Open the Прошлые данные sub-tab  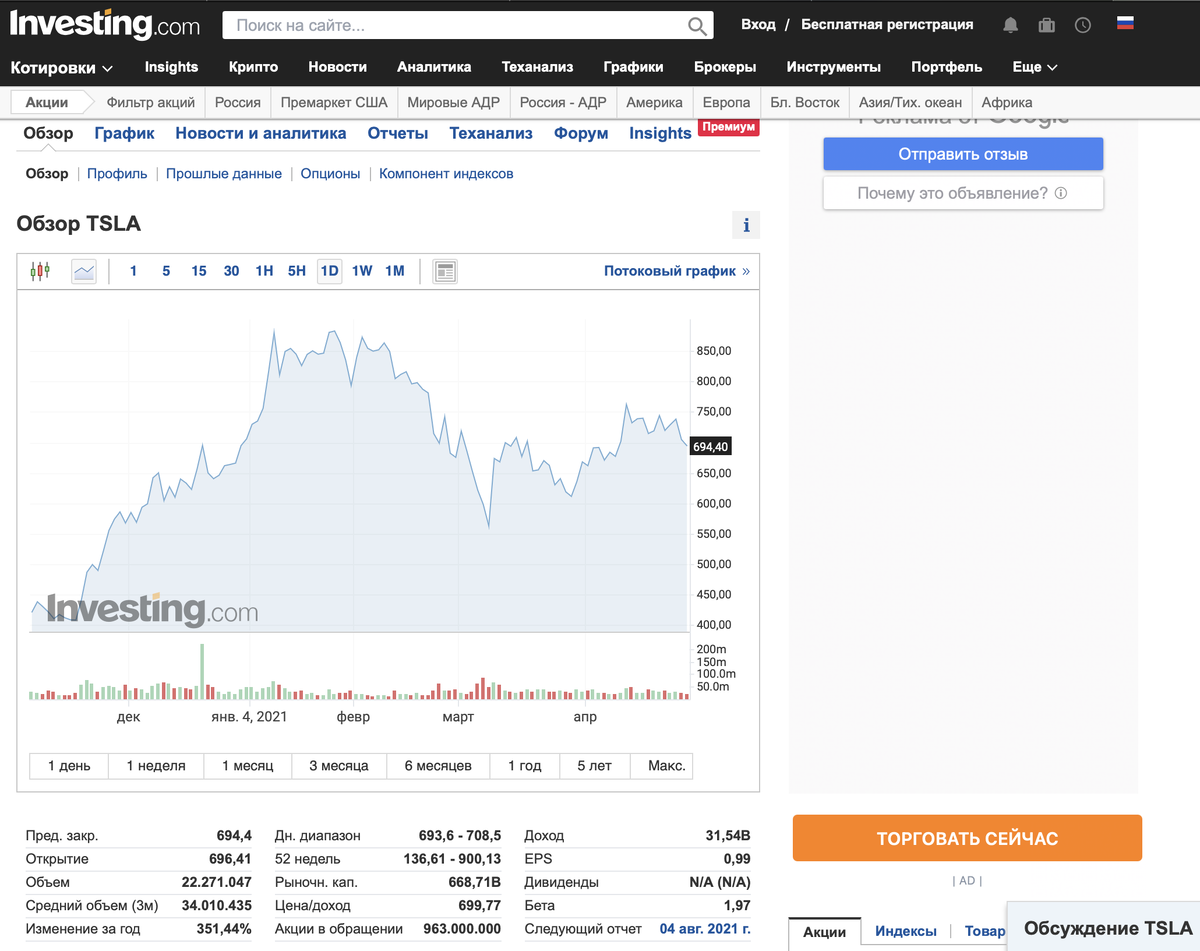pos(224,174)
